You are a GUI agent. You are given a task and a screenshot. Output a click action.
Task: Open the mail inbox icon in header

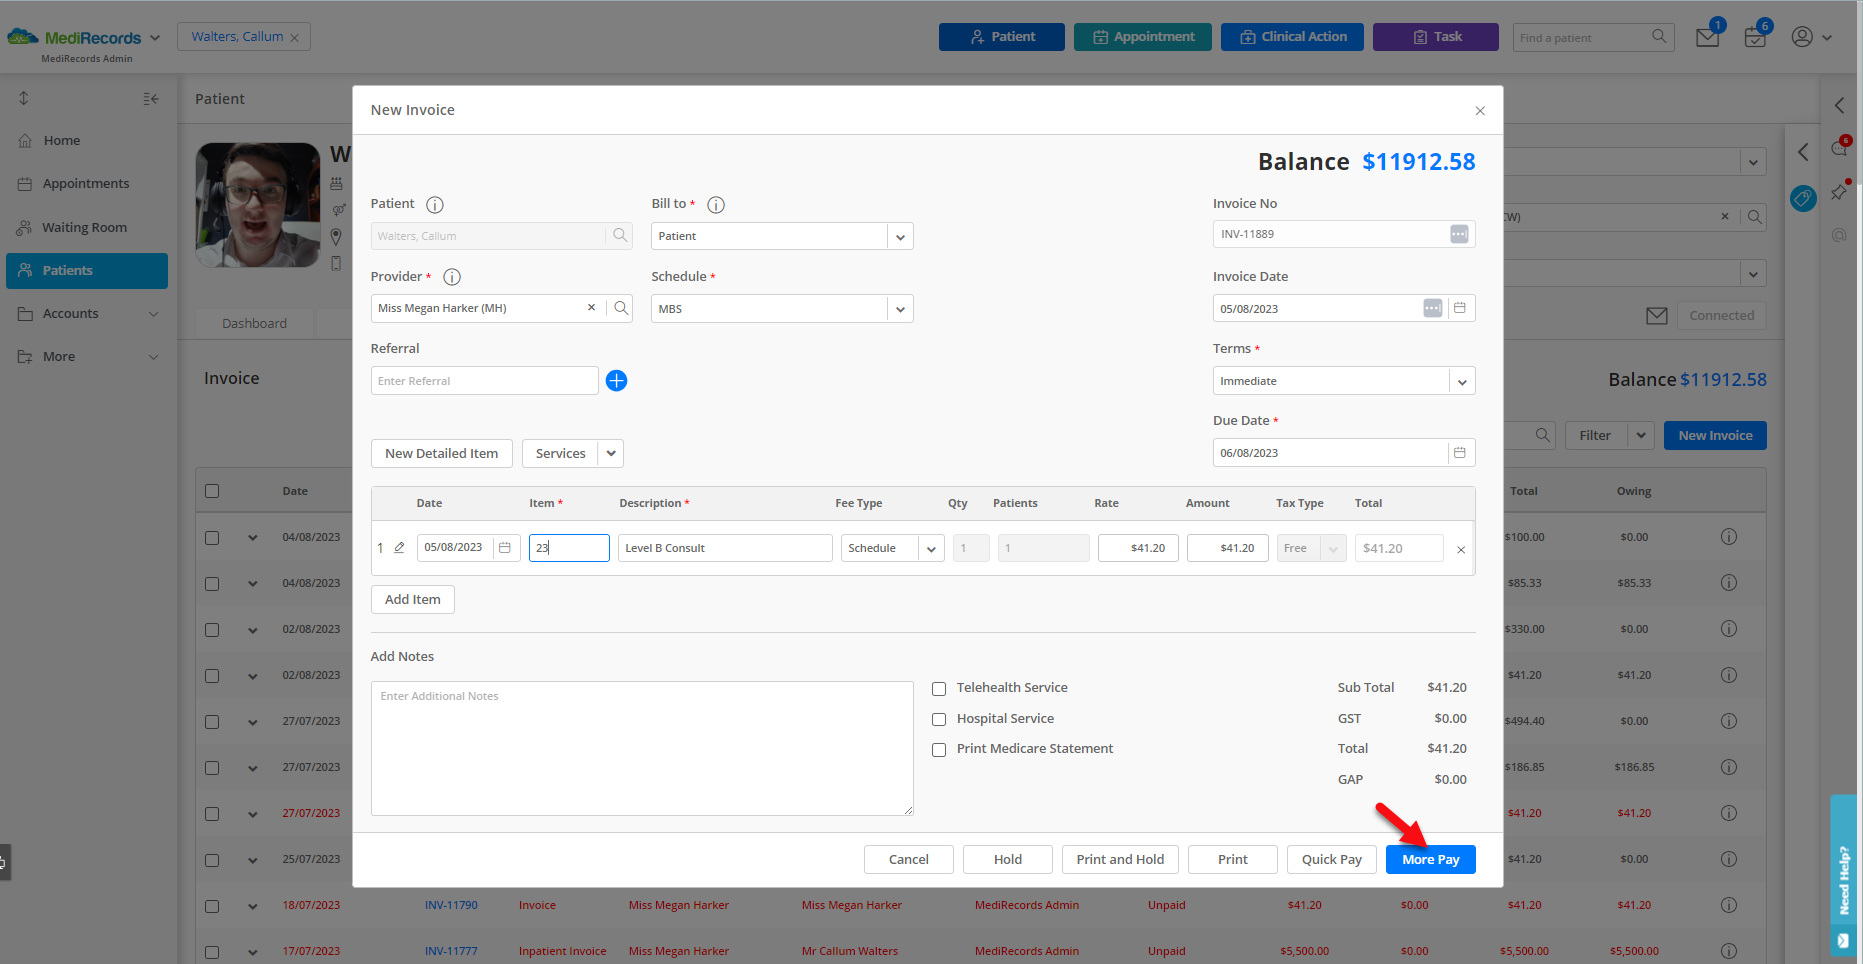coord(1708,37)
